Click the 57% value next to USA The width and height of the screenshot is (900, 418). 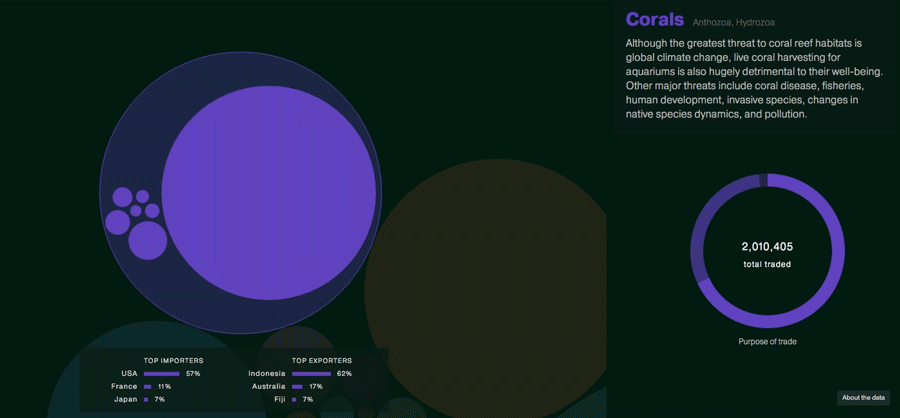pos(192,374)
